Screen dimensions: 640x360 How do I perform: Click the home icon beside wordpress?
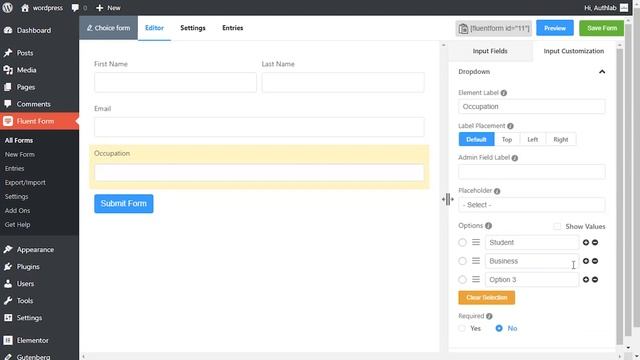[25, 8]
